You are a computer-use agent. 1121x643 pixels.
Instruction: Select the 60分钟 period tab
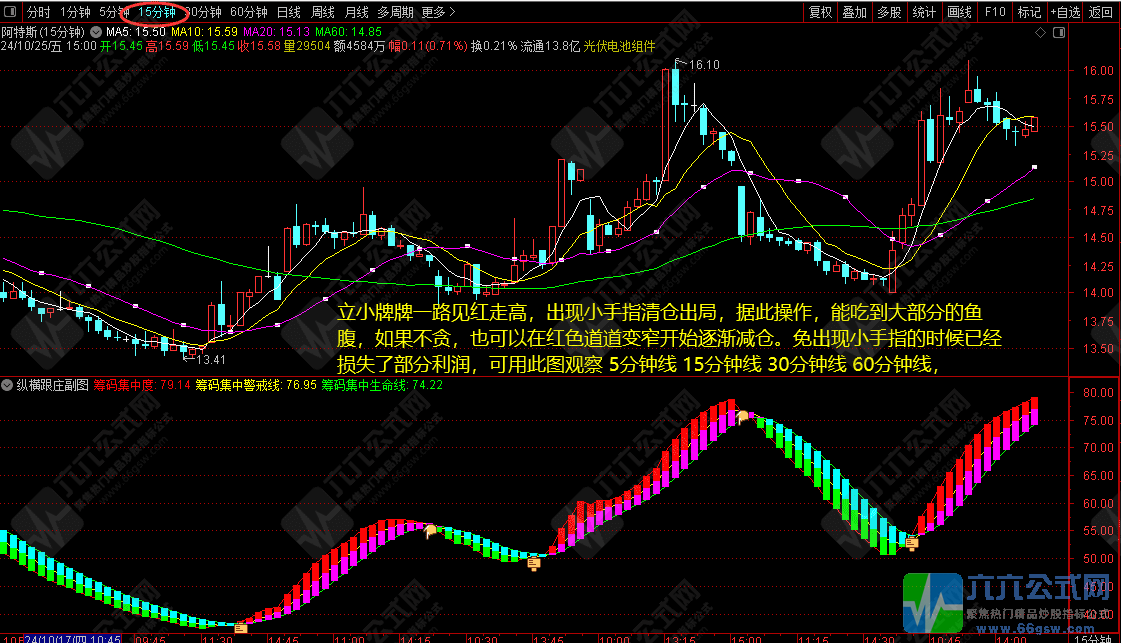(249, 12)
